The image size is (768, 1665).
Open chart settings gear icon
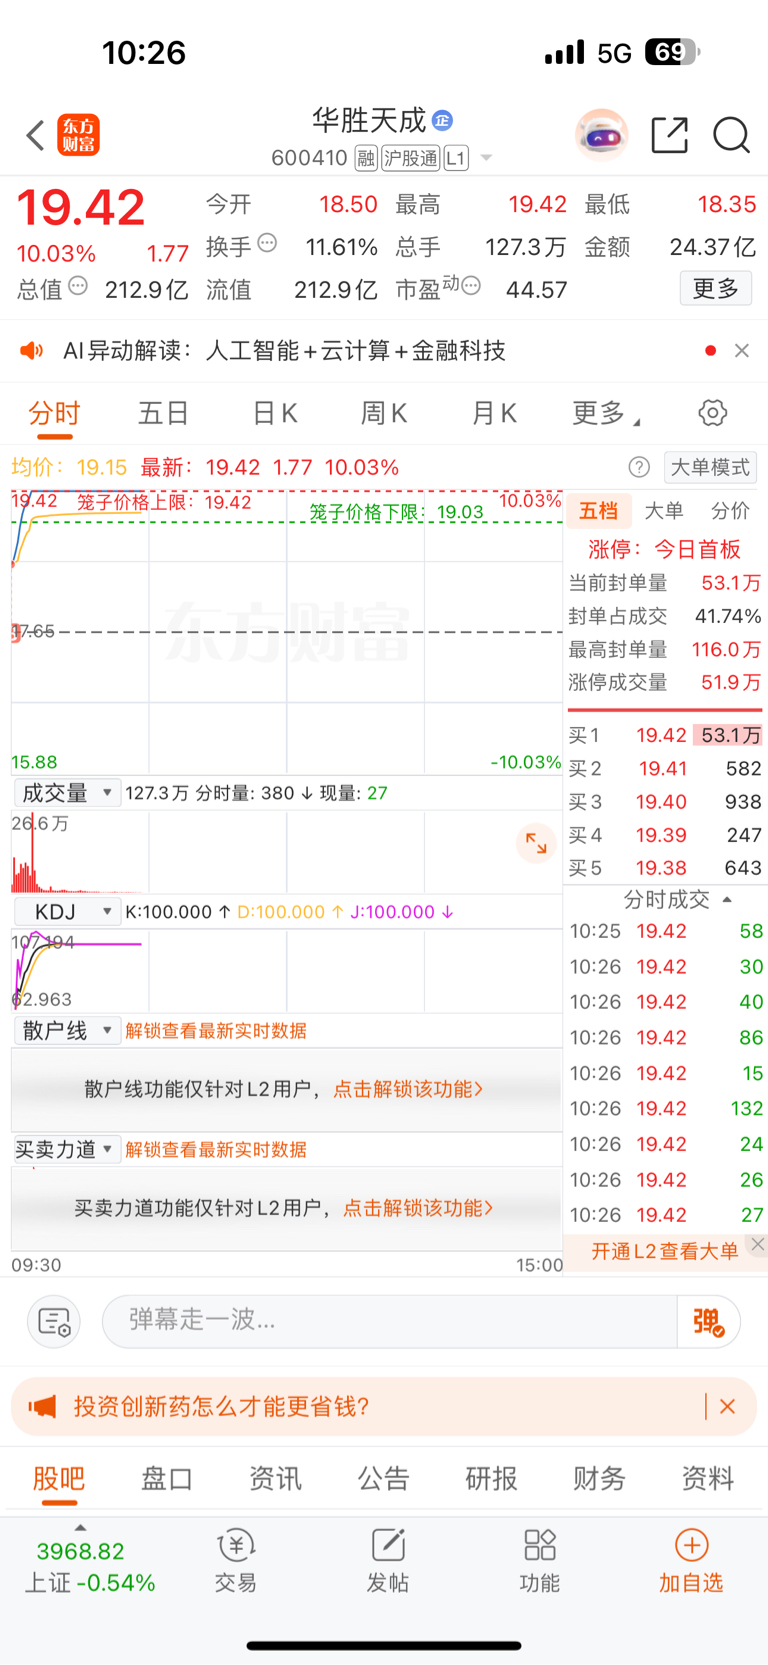pos(712,413)
